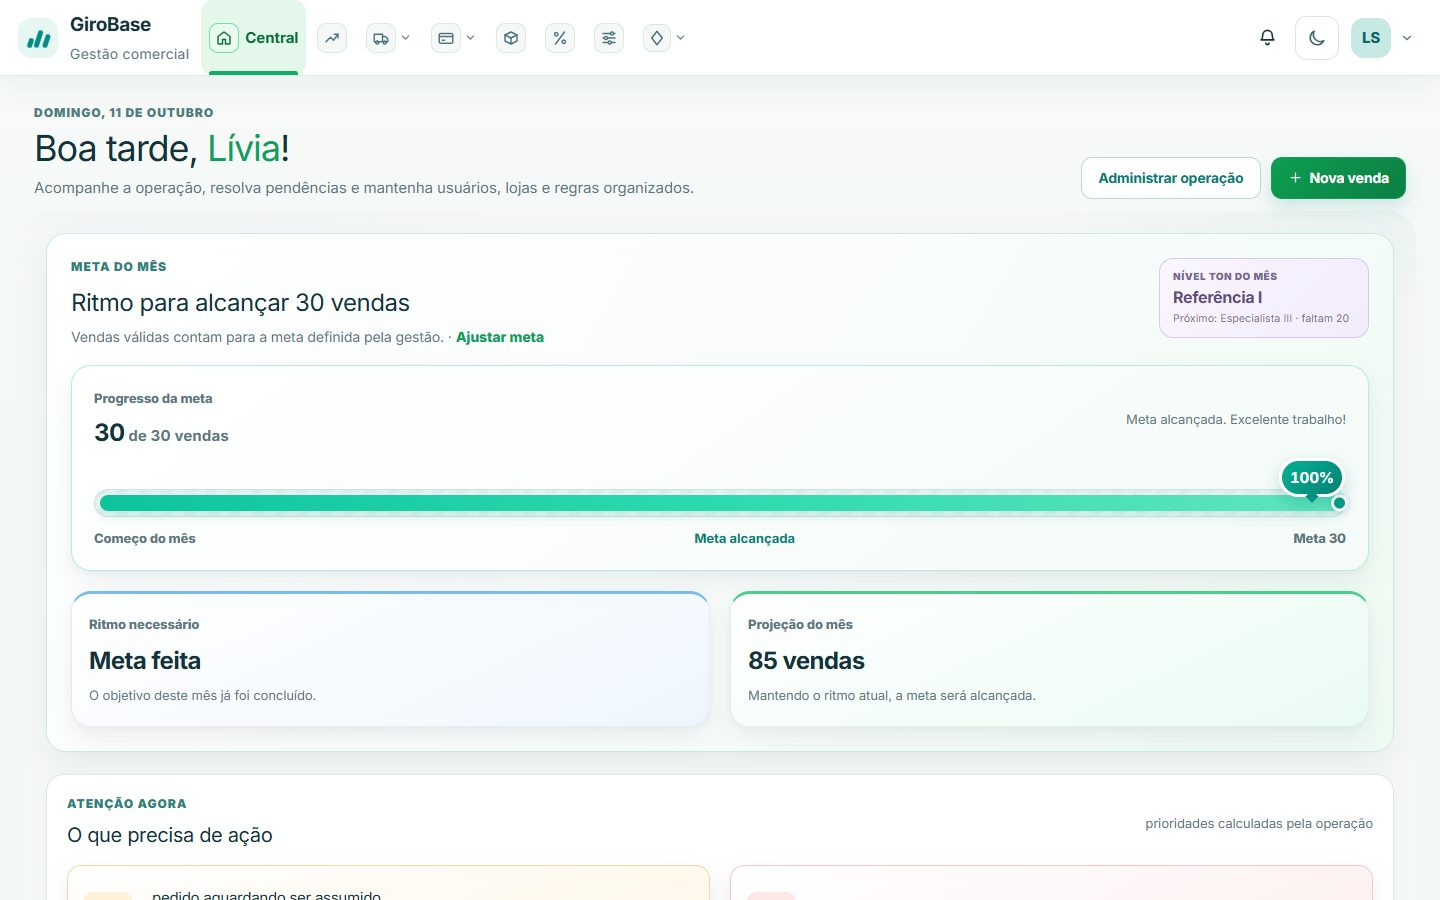The image size is (1440, 900).
Task: Click the Nova venda button
Action: click(x=1338, y=178)
